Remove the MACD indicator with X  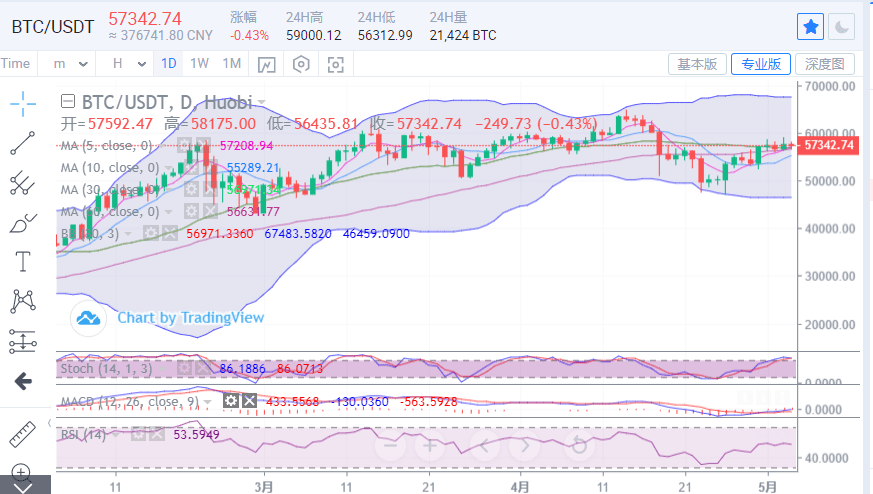coord(249,401)
